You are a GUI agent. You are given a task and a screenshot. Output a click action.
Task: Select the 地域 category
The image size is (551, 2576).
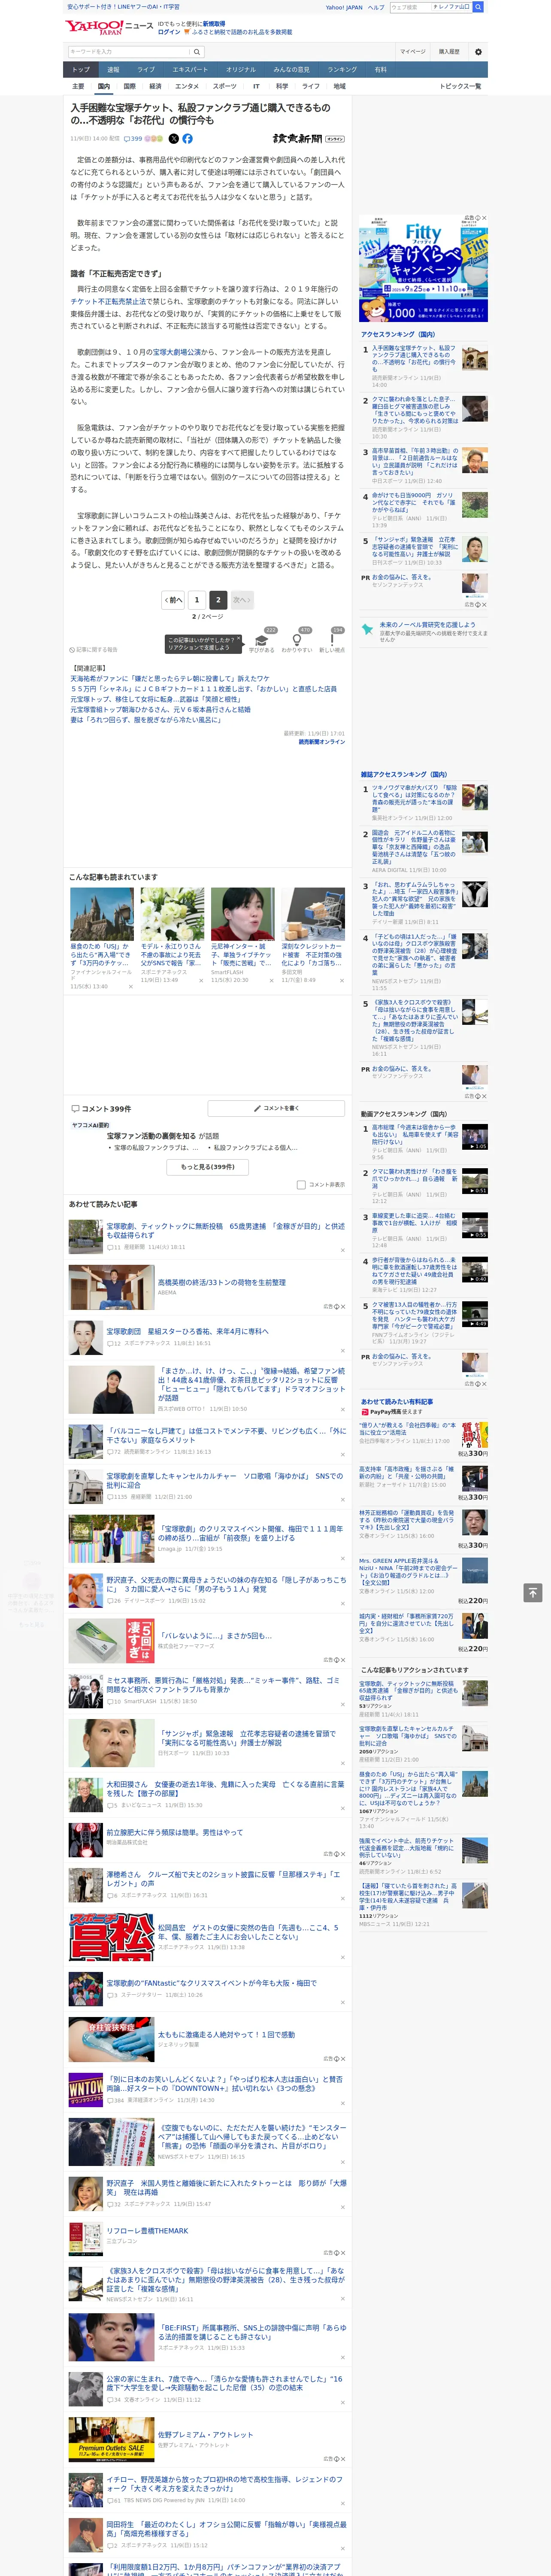point(339,86)
